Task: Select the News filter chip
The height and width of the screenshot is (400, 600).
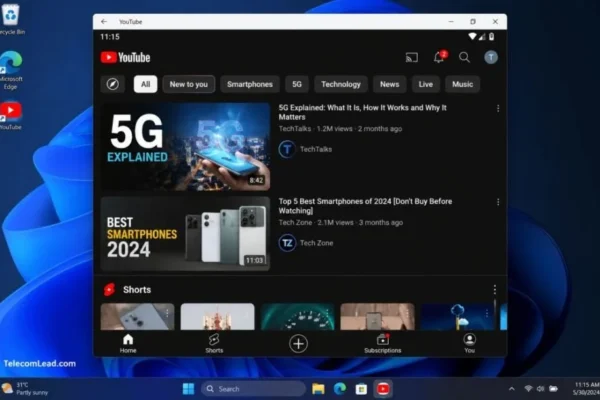Action: (x=390, y=84)
